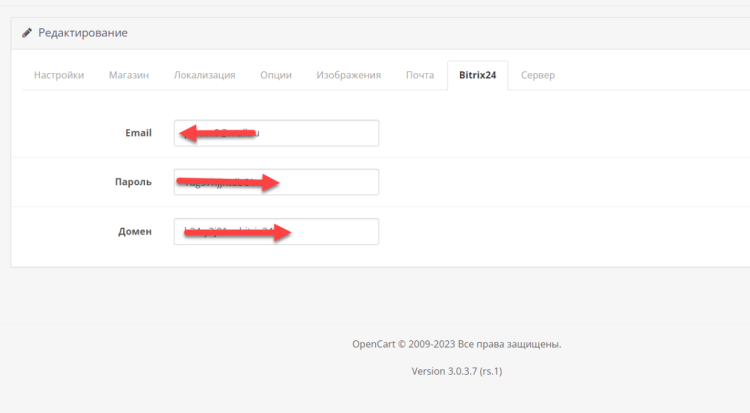Switch to the Настройки tab
Viewport: 750px width, 413px height.
[x=59, y=75]
